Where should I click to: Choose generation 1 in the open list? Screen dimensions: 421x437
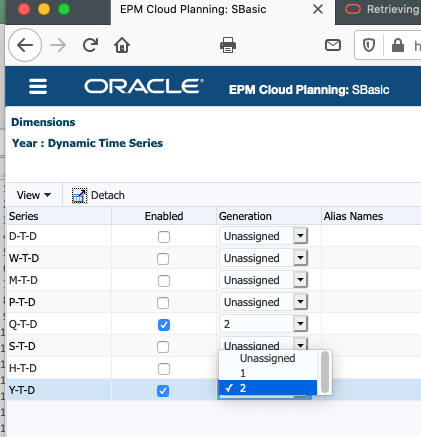[268, 373]
